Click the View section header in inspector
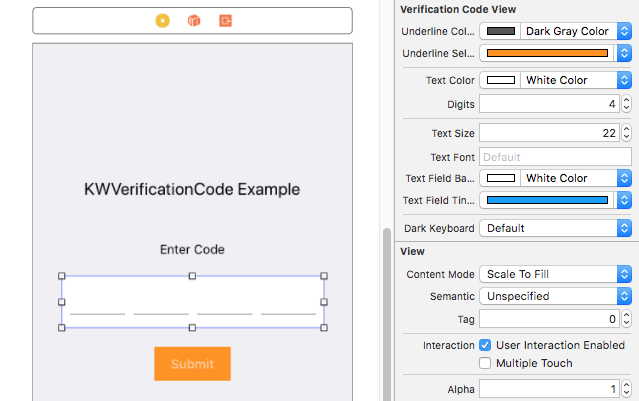The image size is (639, 401). click(412, 251)
